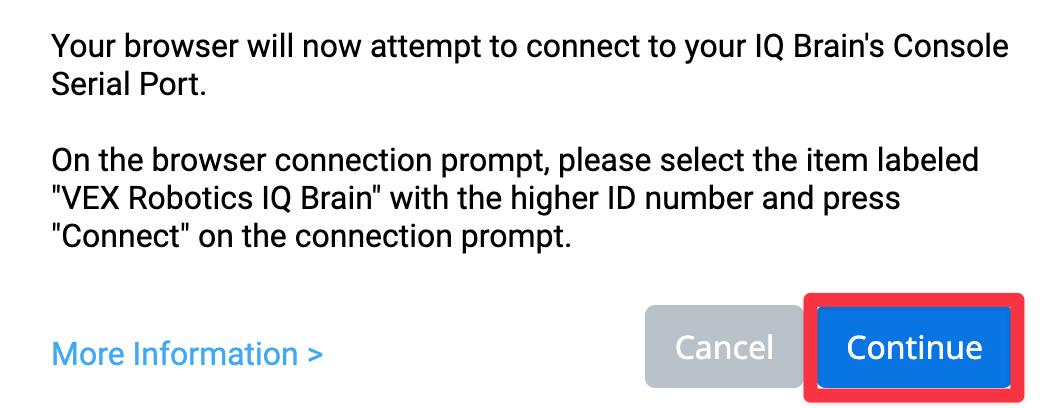
Task: Expand details using the More Information arrow
Action: point(316,354)
